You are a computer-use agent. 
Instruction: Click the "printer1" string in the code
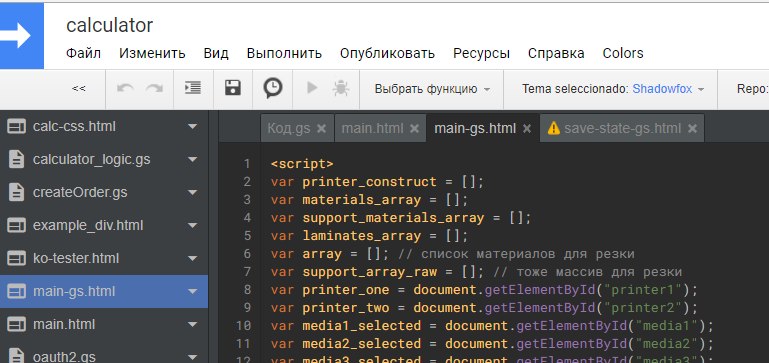[x=643, y=290]
